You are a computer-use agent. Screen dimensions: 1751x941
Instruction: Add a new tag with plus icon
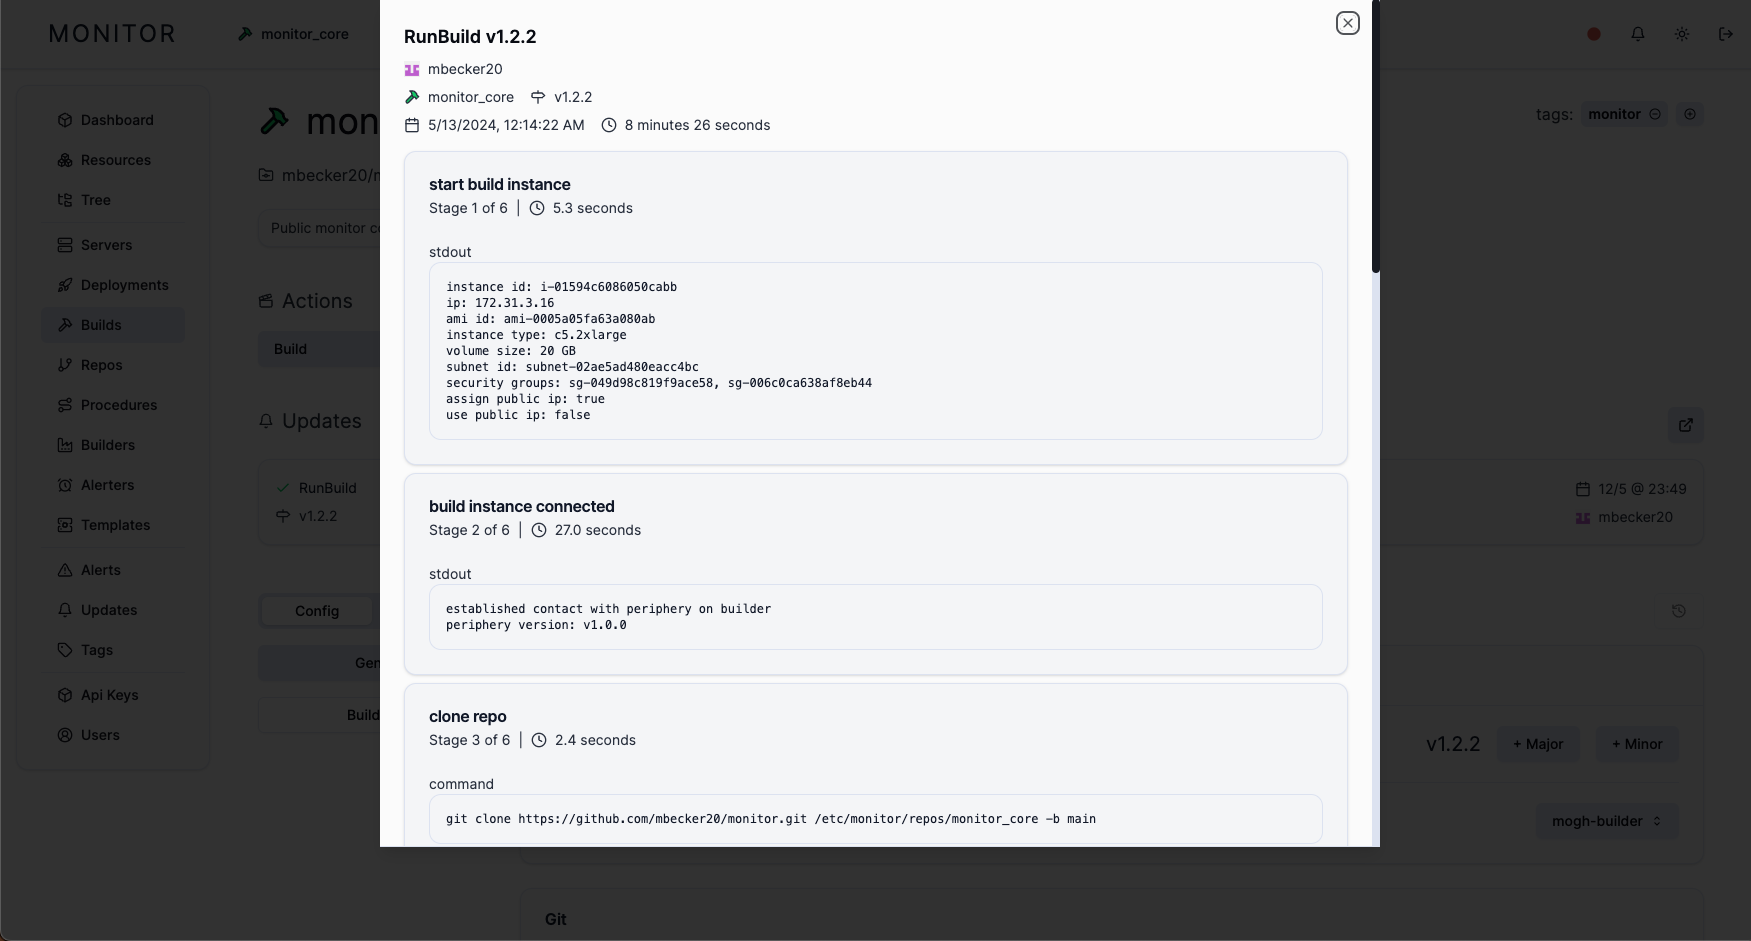(1690, 114)
